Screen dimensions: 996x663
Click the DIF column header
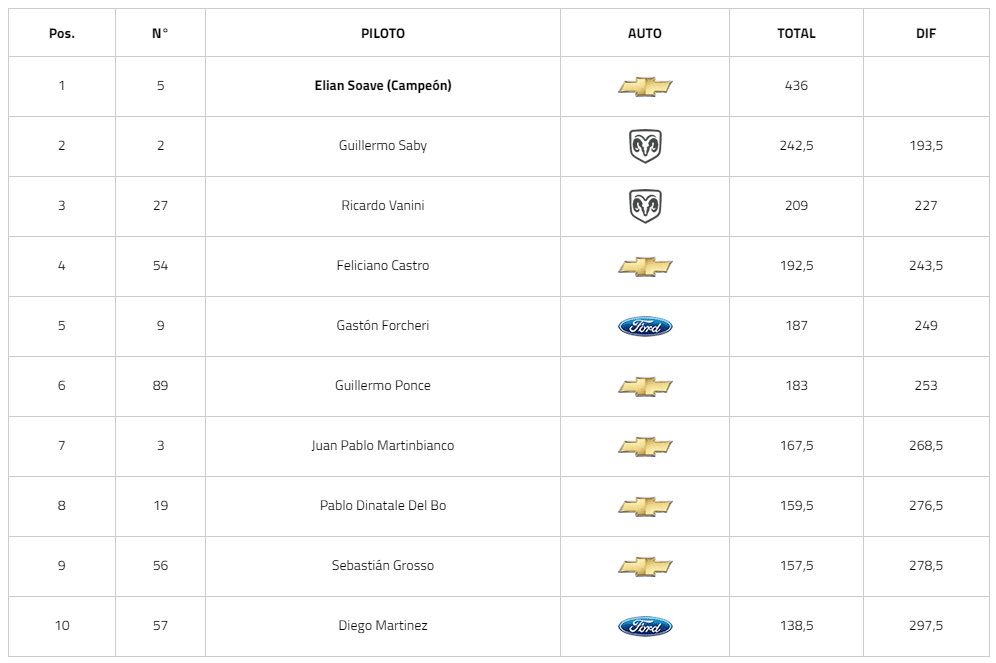click(x=926, y=33)
